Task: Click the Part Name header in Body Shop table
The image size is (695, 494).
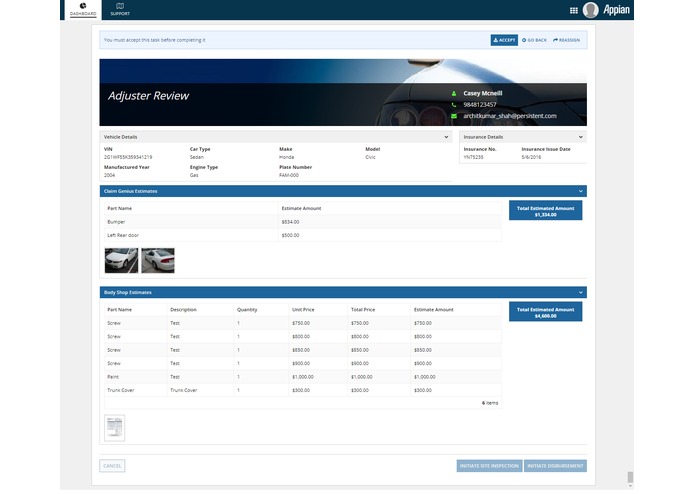Action: coord(120,309)
